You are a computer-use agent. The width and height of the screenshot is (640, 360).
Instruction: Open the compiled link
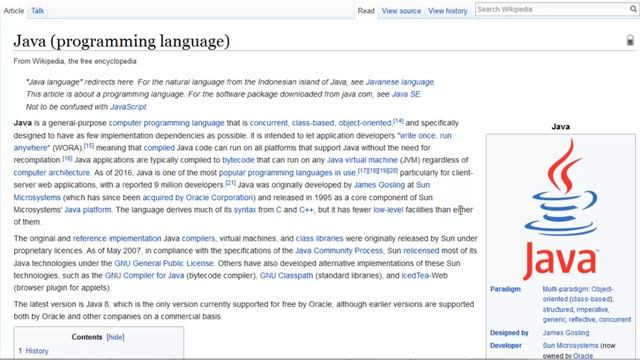click(159, 148)
